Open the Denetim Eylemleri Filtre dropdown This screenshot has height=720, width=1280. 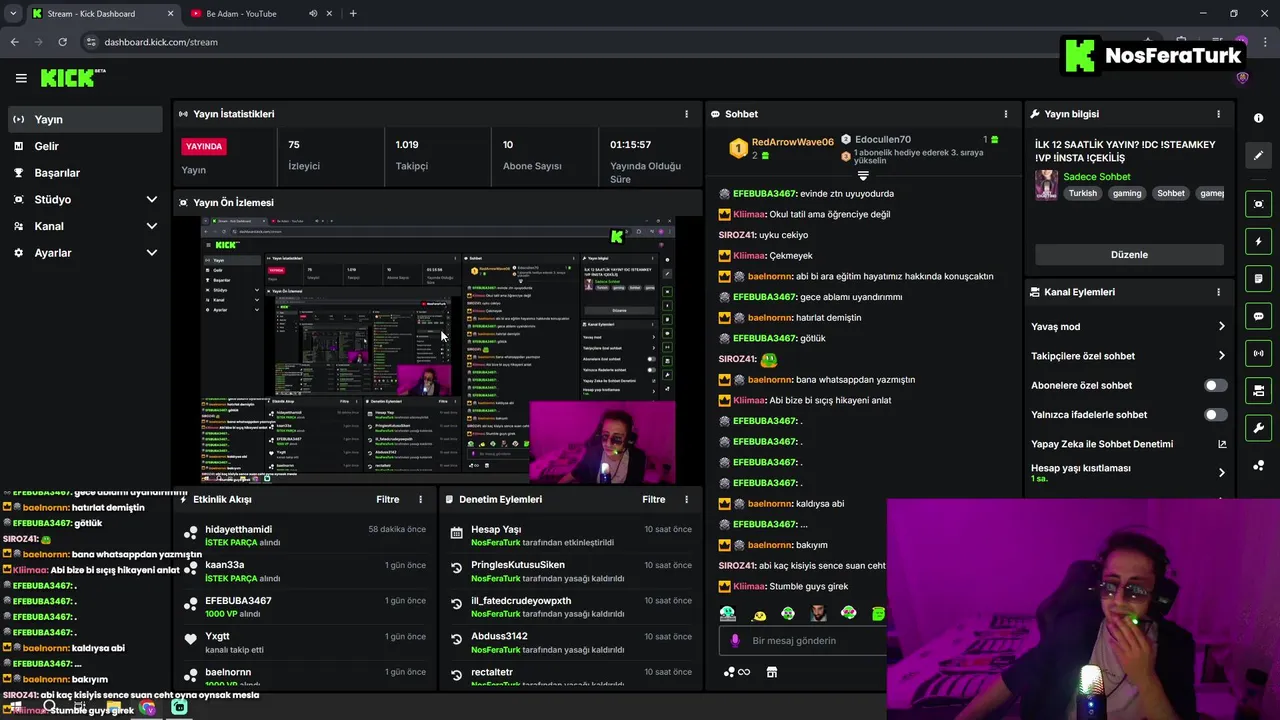pos(653,499)
